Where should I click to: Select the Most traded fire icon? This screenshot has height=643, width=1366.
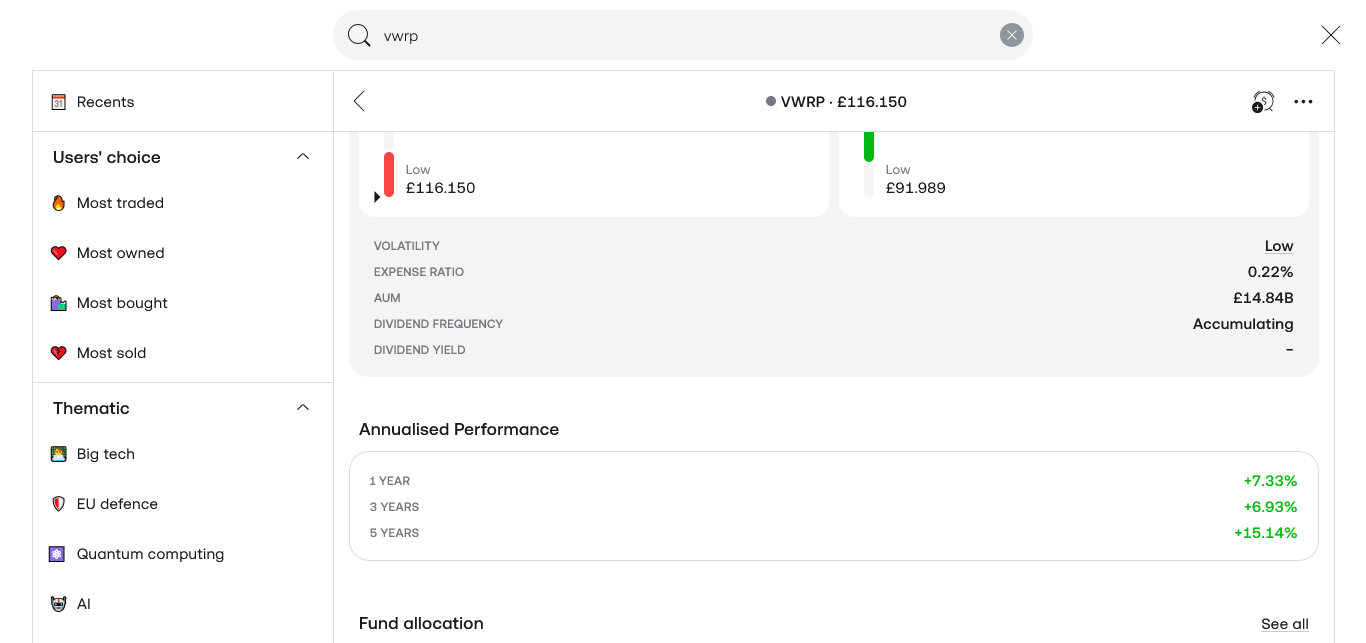(x=58, y=203)
